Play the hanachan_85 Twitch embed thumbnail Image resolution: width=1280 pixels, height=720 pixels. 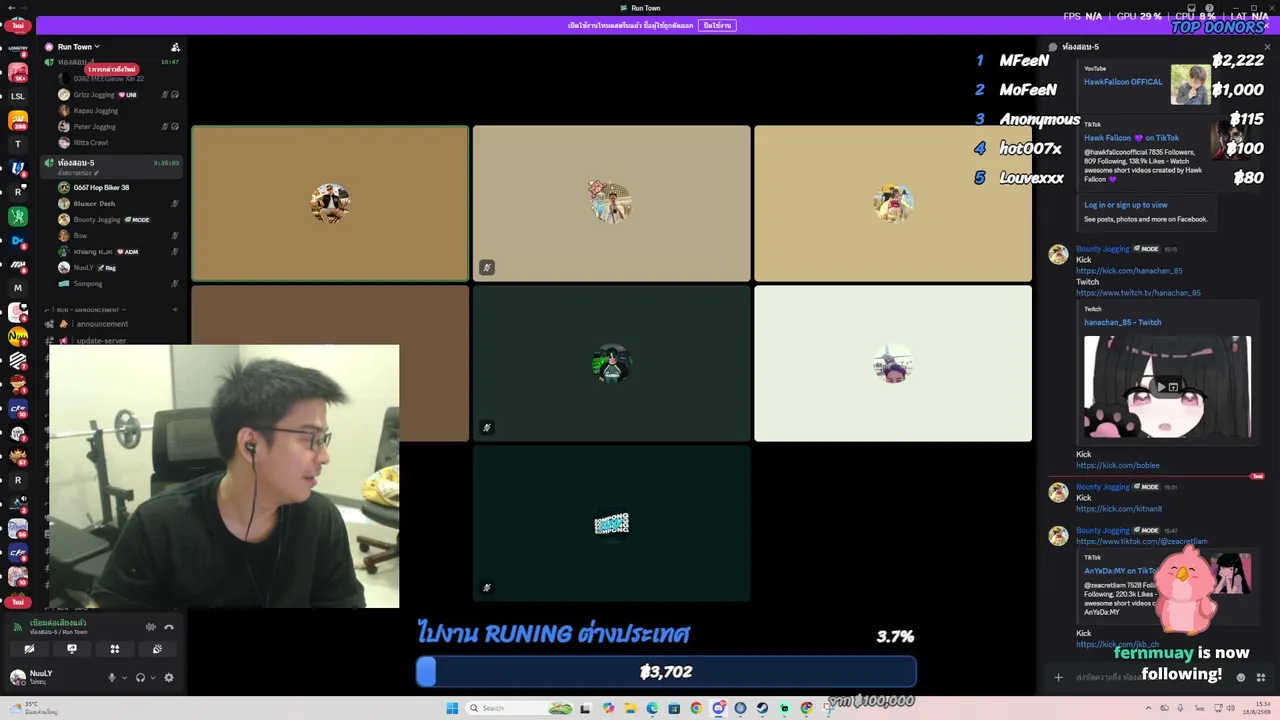click(x=1167, y=387)
